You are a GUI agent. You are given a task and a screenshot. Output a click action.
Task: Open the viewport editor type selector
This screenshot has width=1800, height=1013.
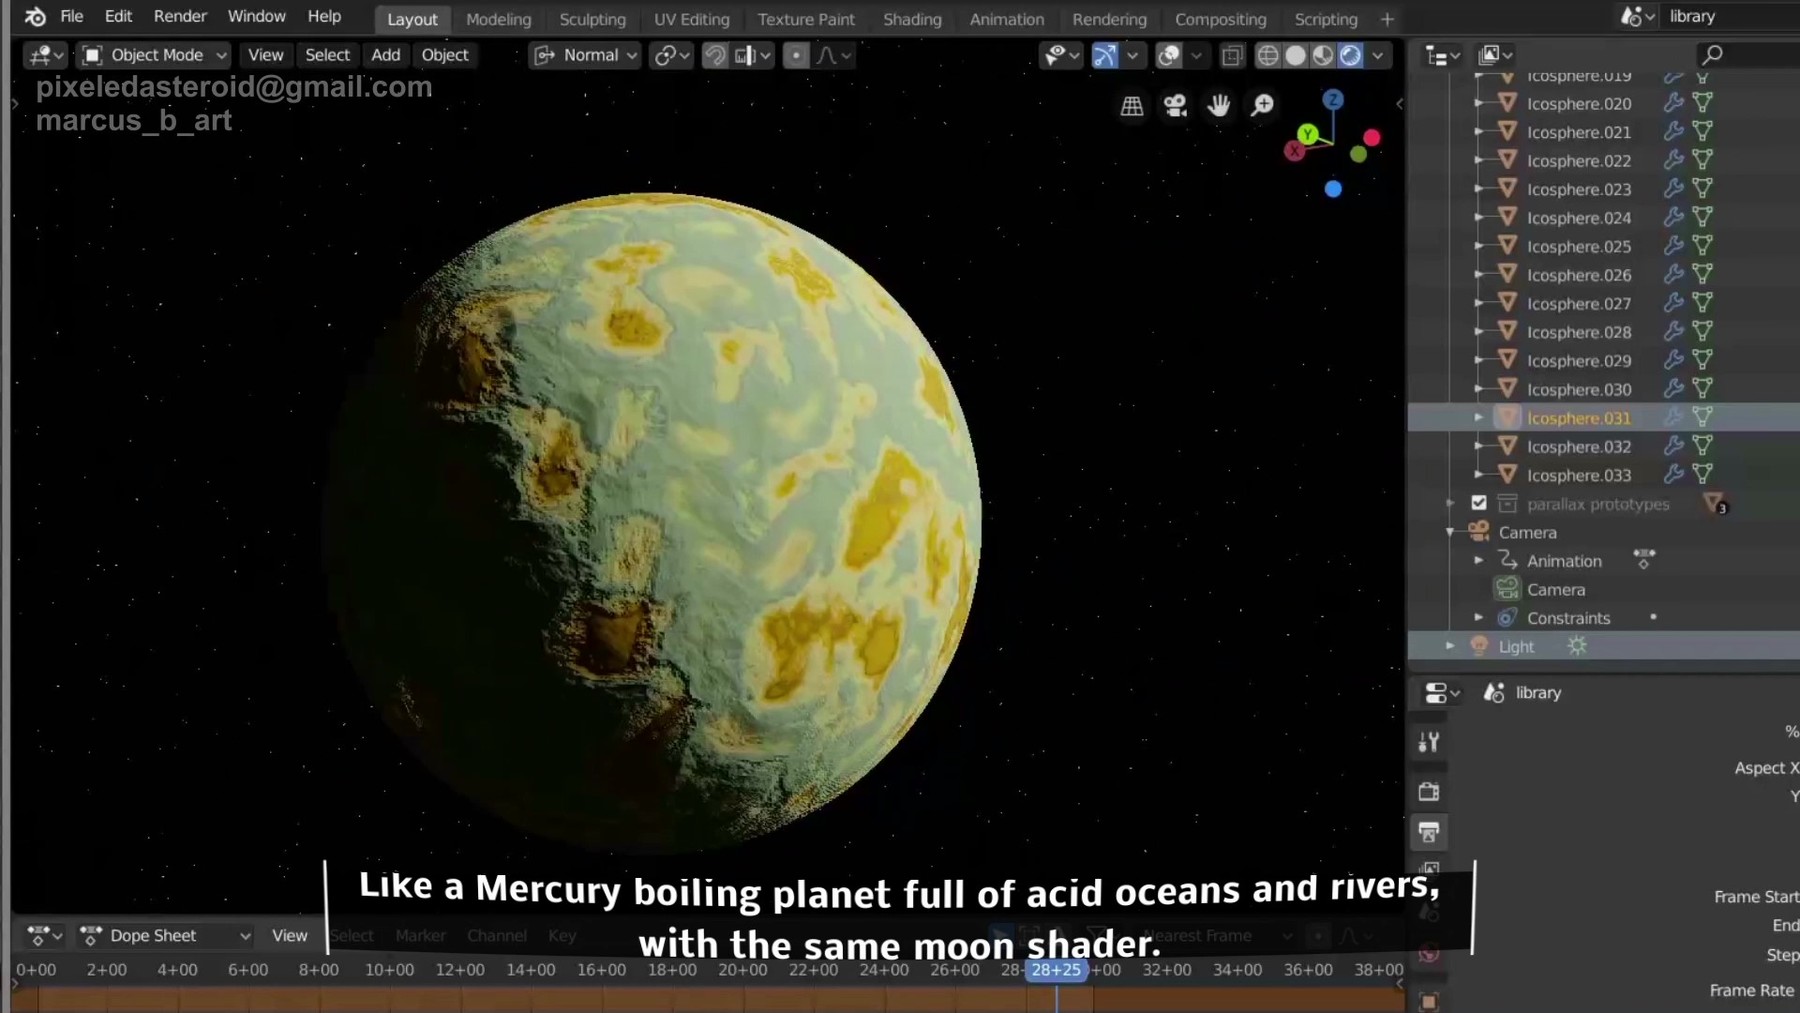point(46,55)
